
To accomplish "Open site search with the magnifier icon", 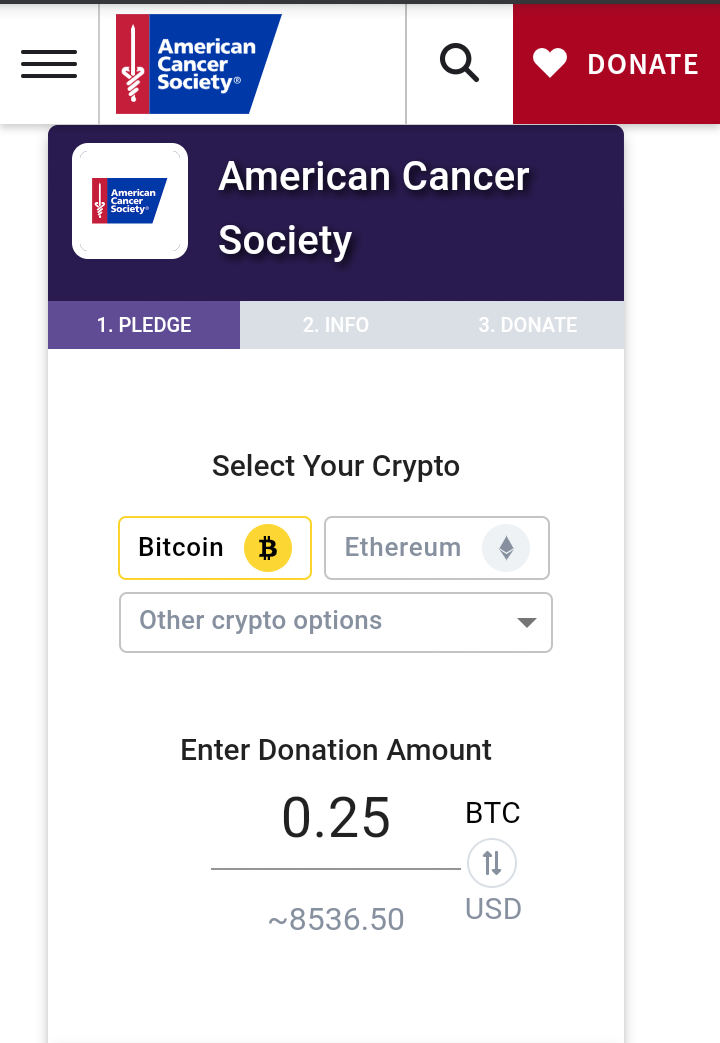I will click(459, 63).
